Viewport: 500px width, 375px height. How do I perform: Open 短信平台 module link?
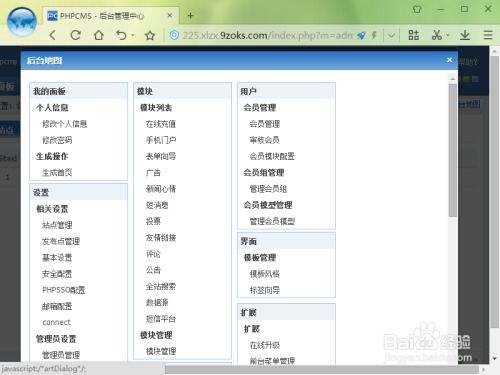(x=161, y=319)
